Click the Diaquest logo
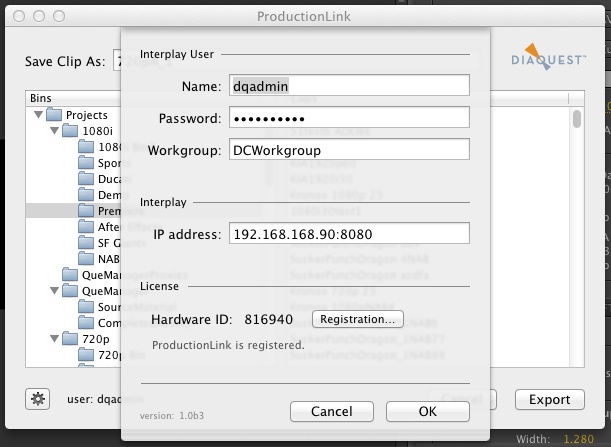 click(548, 57)
